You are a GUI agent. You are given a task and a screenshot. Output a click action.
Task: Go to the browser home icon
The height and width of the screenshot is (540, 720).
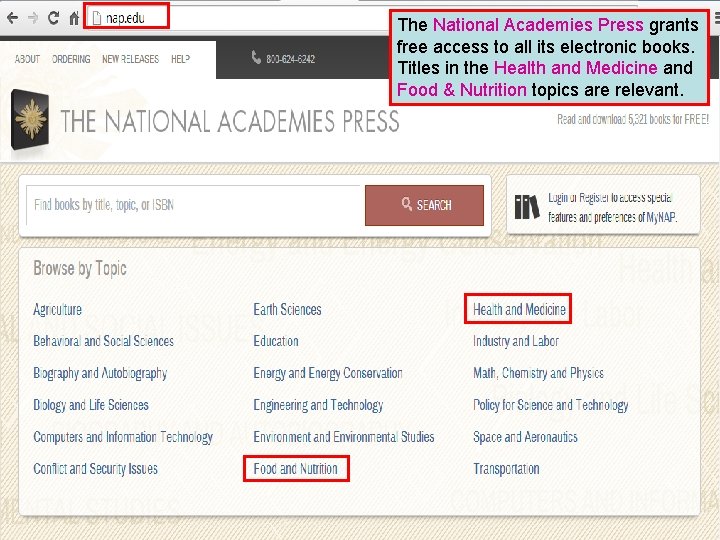(74, 18)
